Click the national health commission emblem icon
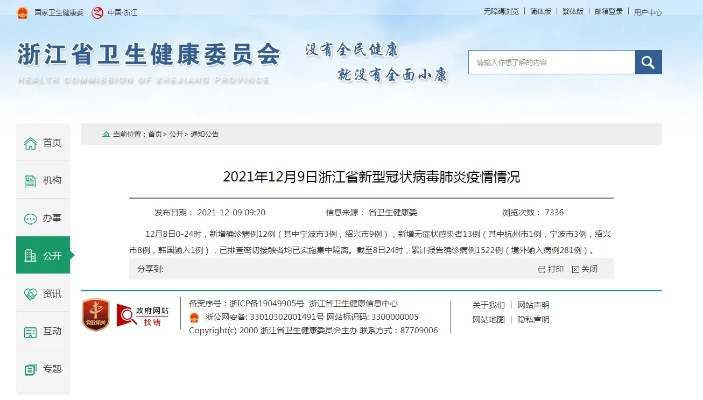This screenshot has width=703, height=400. coord(22,13)
